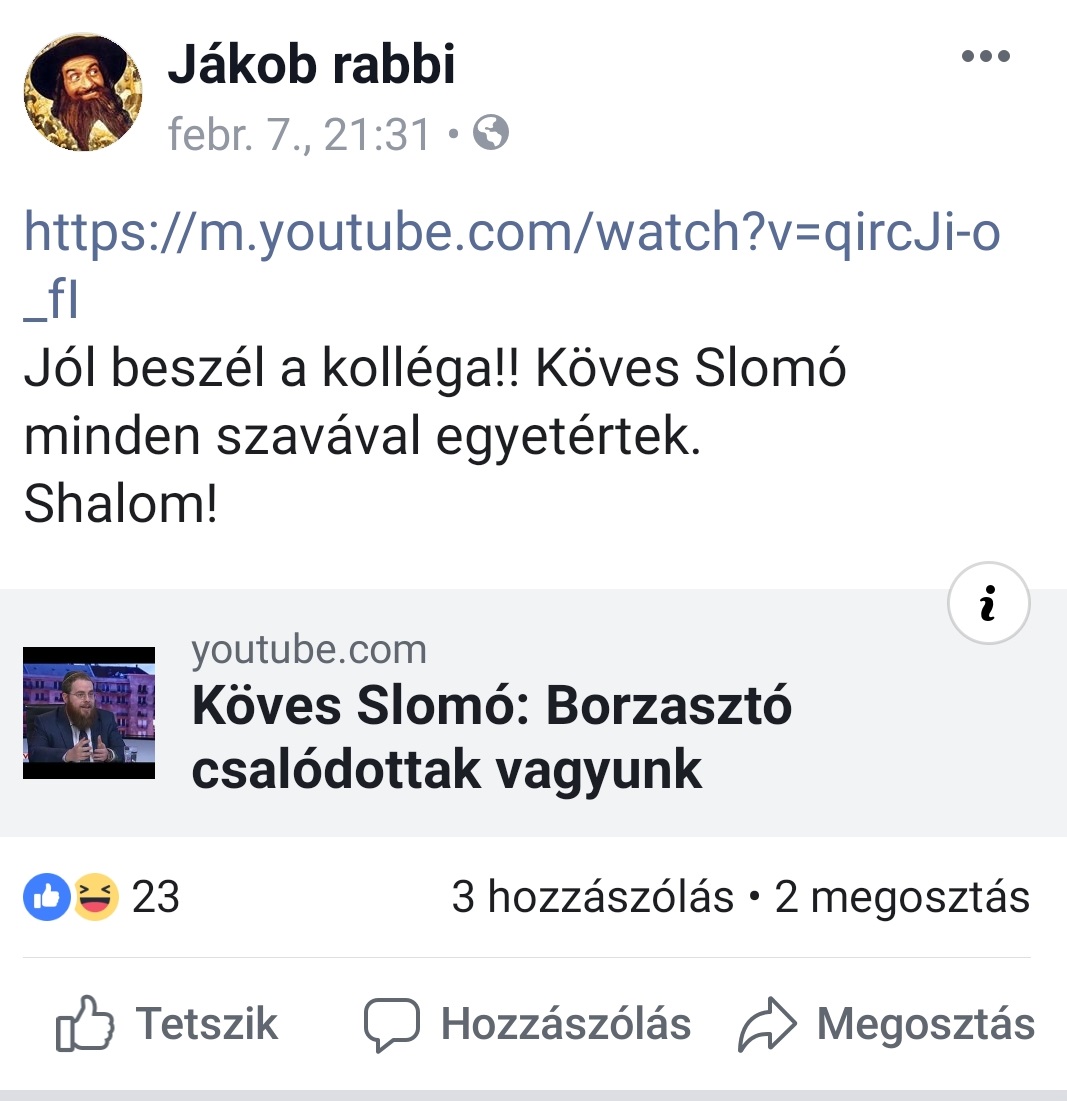Viewport: 1067px width, 1101px height.
Task: View the 2 megosztás shares list
Action: 902,897
